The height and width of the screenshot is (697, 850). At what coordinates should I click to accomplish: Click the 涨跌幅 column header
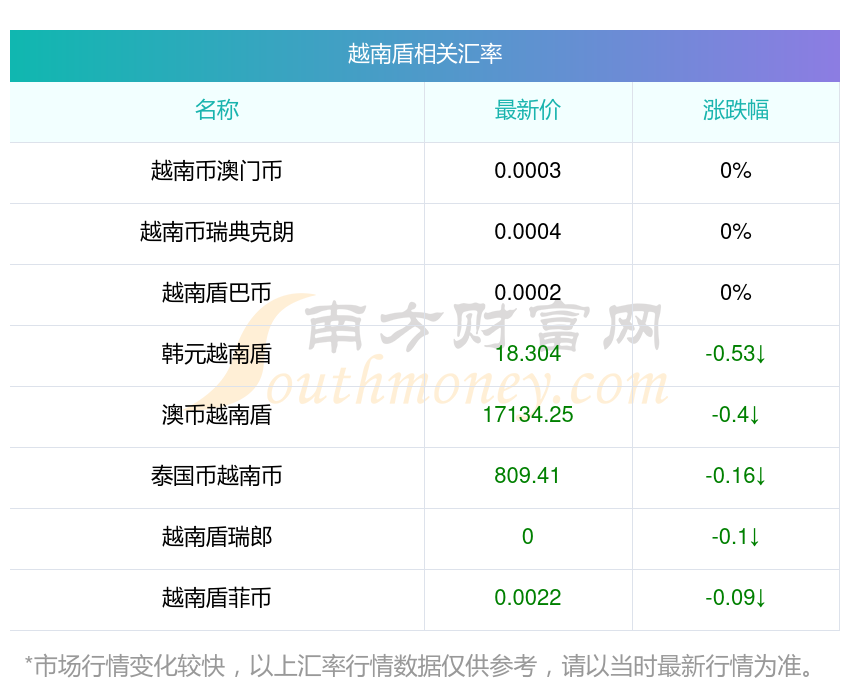tap(735, 110)
